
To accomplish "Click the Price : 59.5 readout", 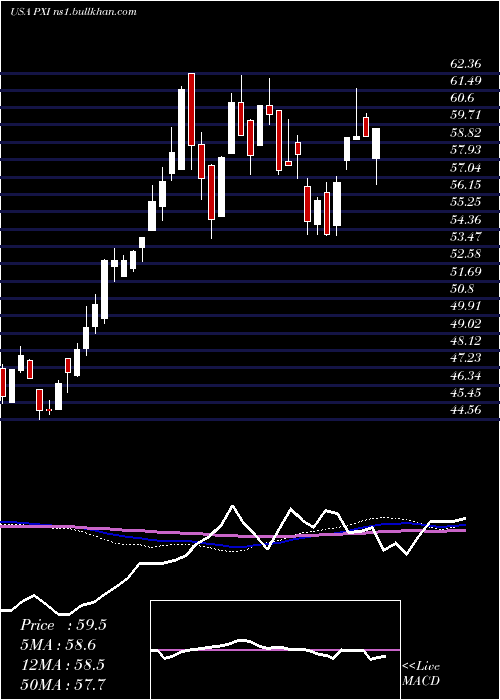I will tap(63, 625).
